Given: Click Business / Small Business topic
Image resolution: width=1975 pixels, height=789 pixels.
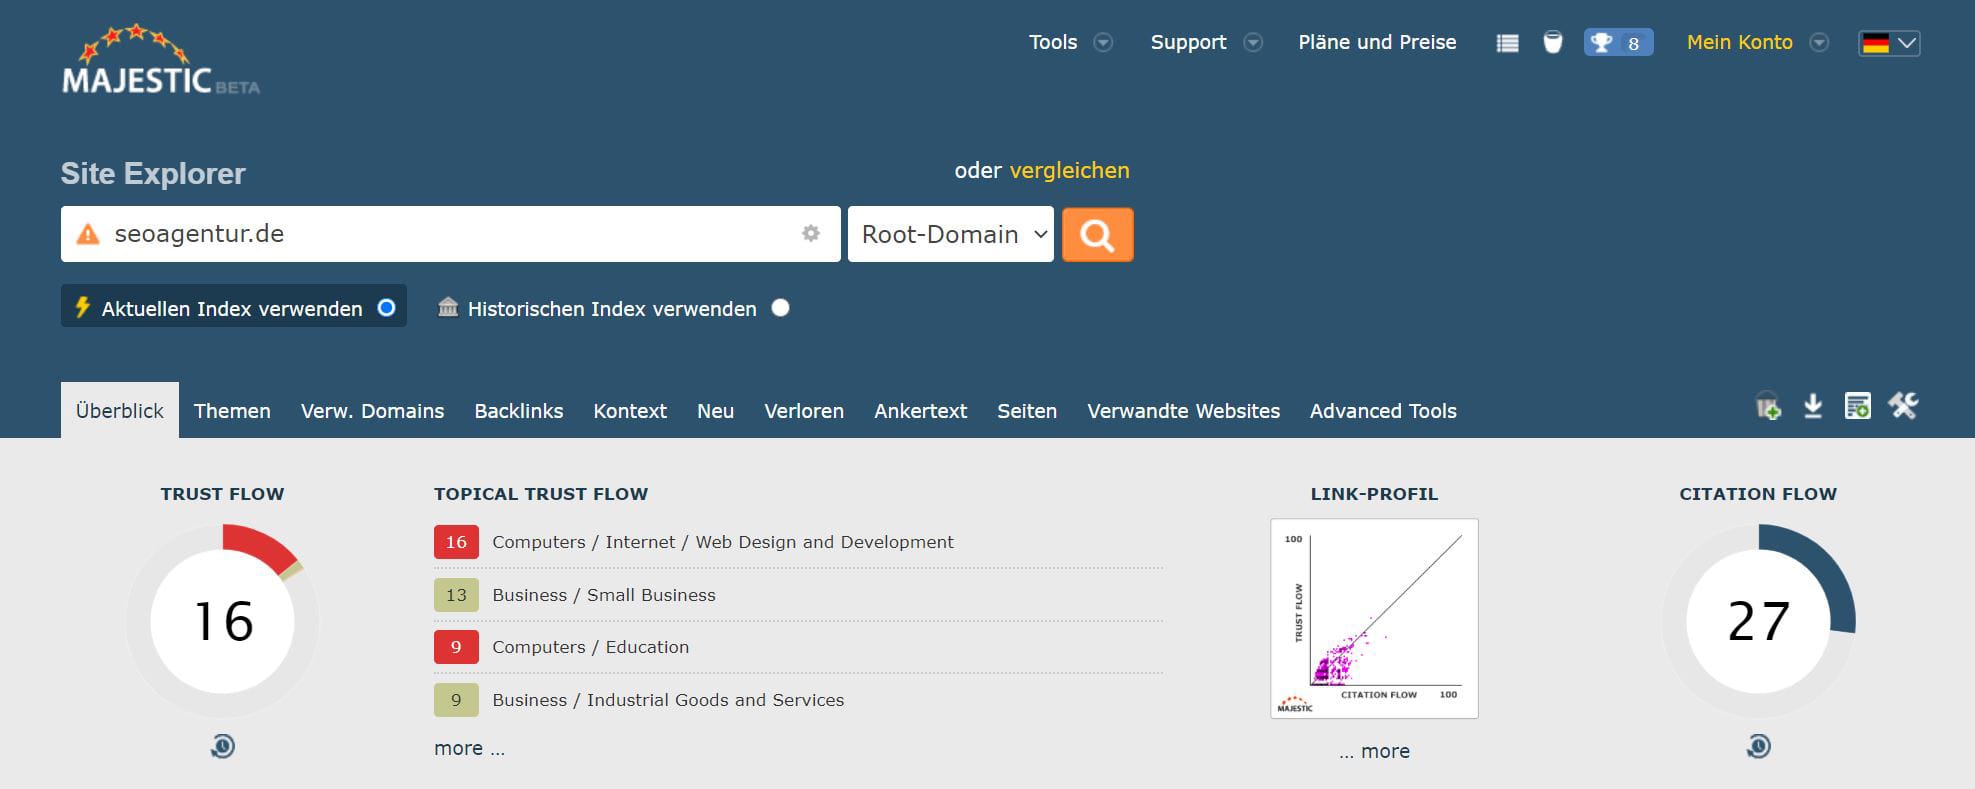Looking at the screenshot, I should point(604,595).
